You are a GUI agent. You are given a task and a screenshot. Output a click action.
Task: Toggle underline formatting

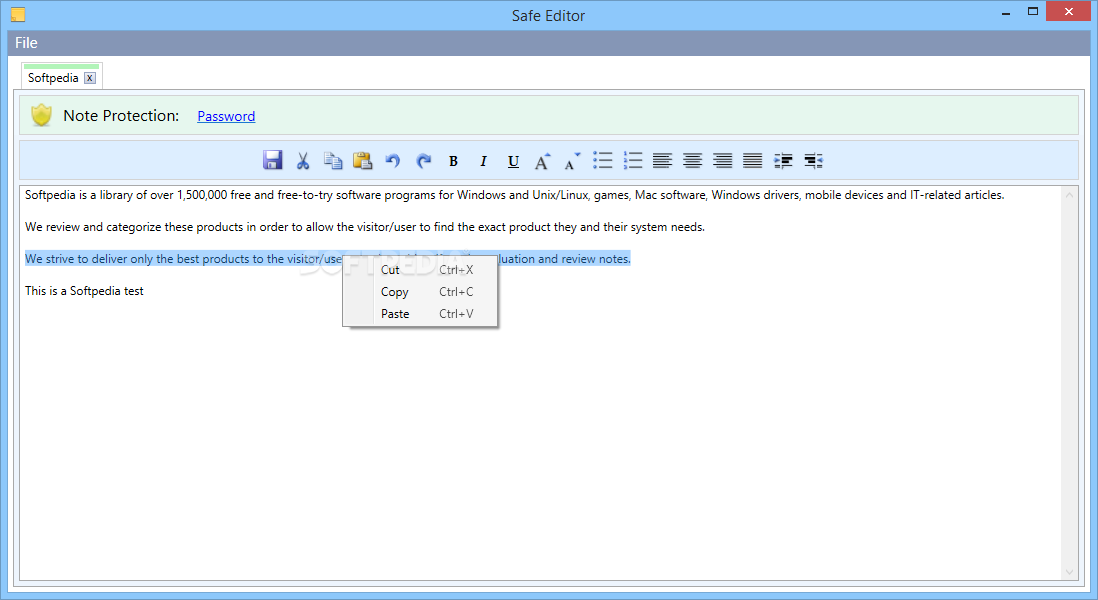[513, 162]
